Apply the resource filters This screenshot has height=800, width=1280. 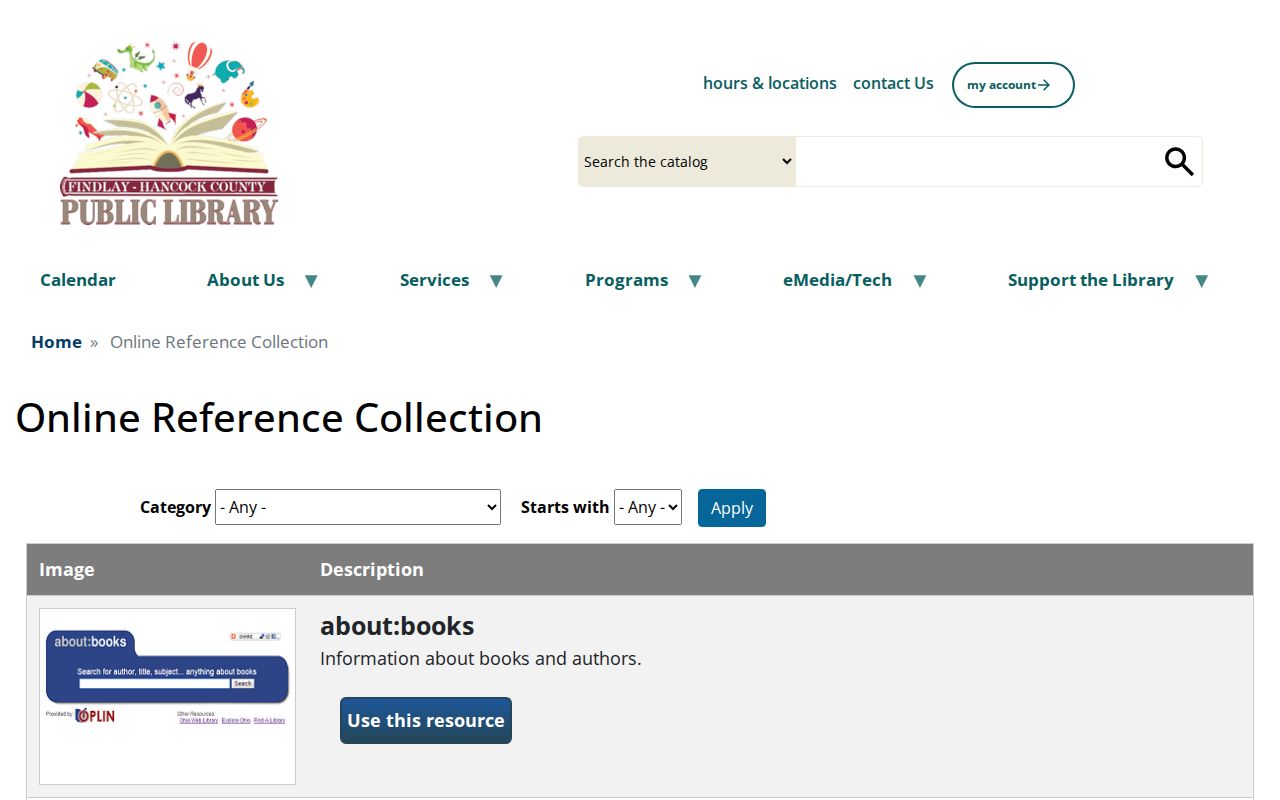[732, 508]
